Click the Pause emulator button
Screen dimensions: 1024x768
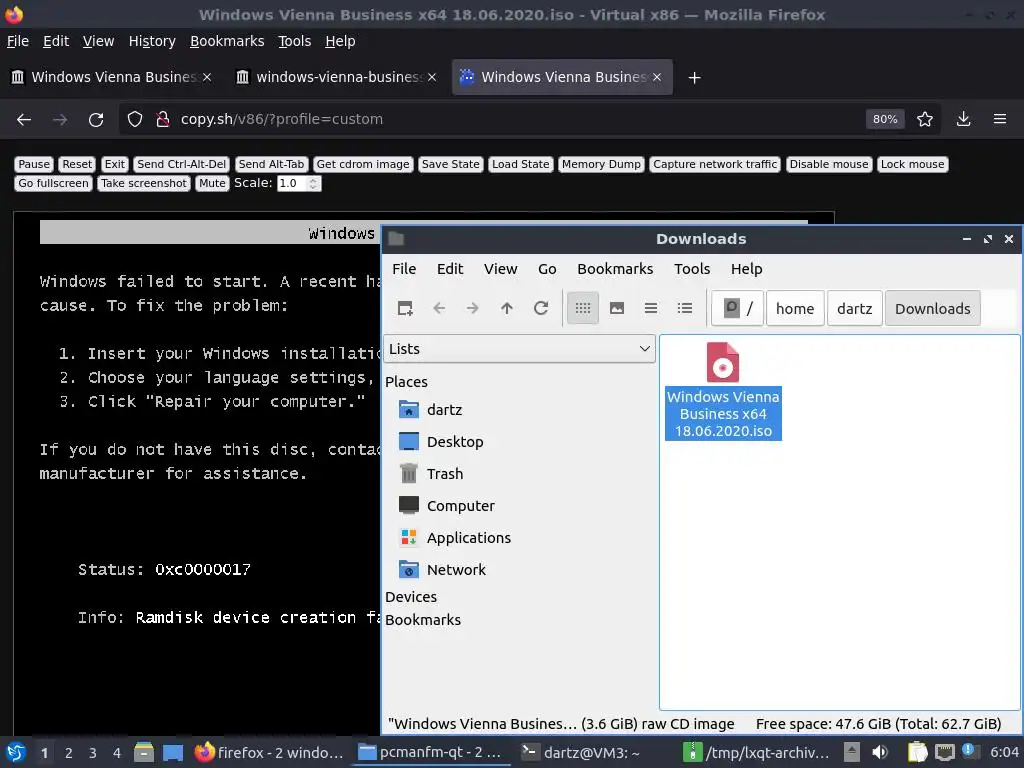click(x=34, y=165)
